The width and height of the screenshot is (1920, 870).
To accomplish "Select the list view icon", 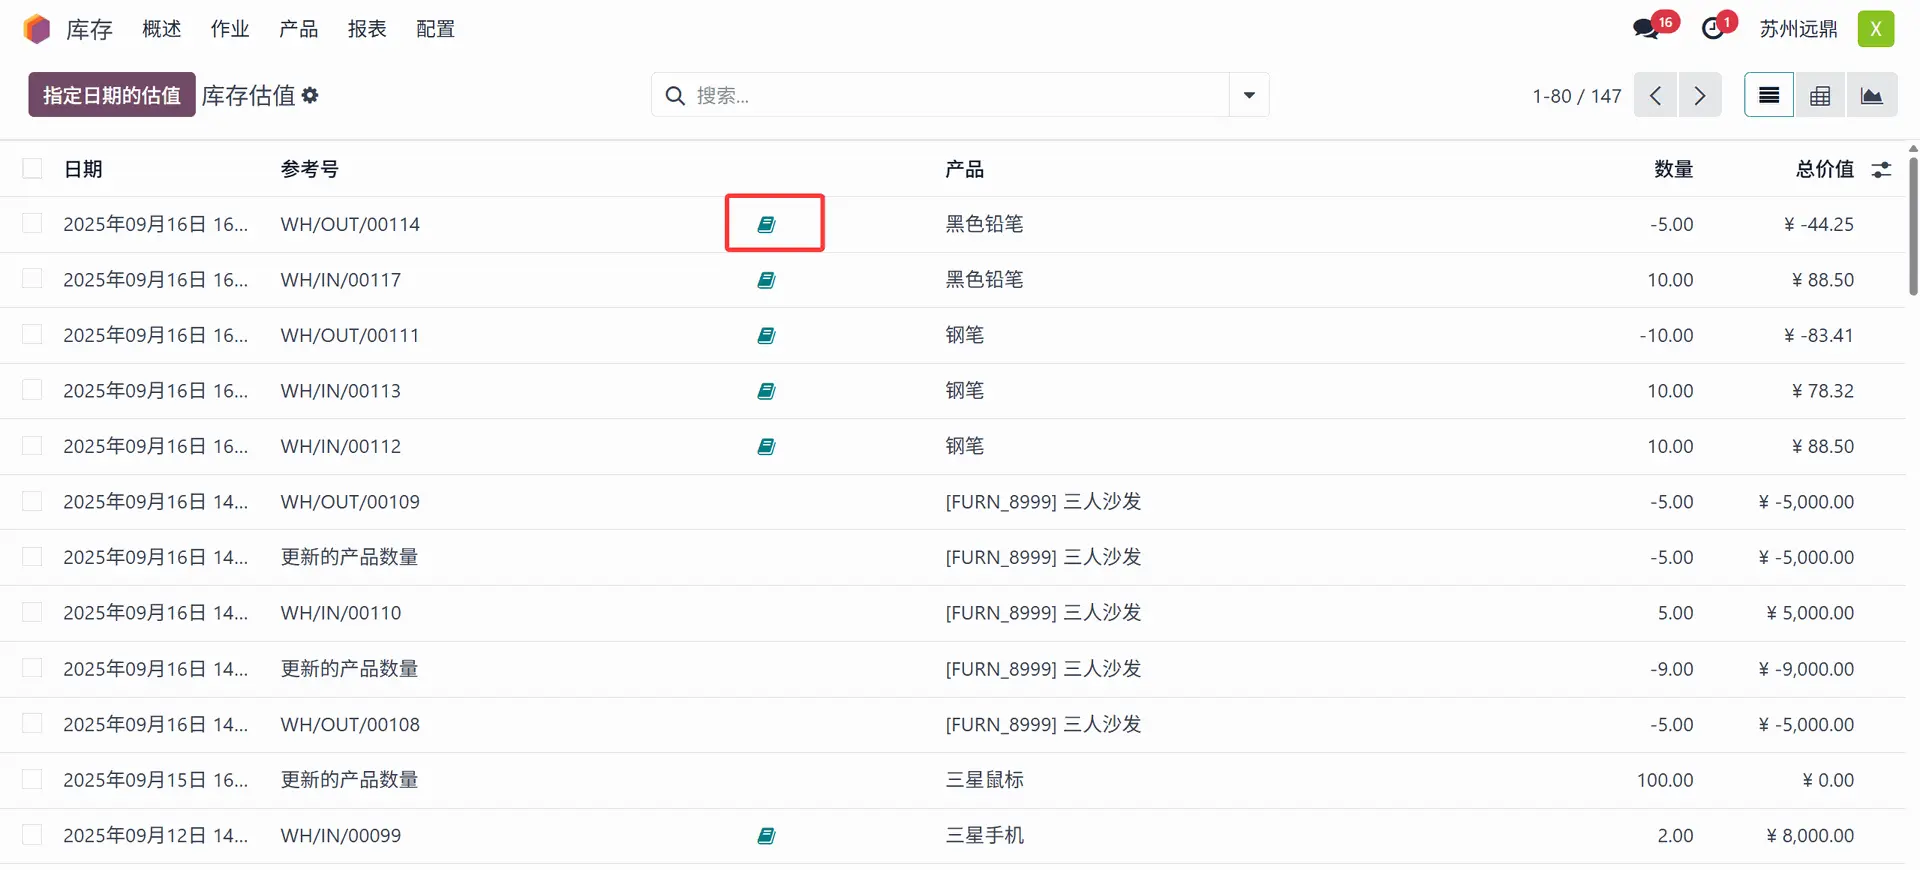I will [x=1769, y=95].
